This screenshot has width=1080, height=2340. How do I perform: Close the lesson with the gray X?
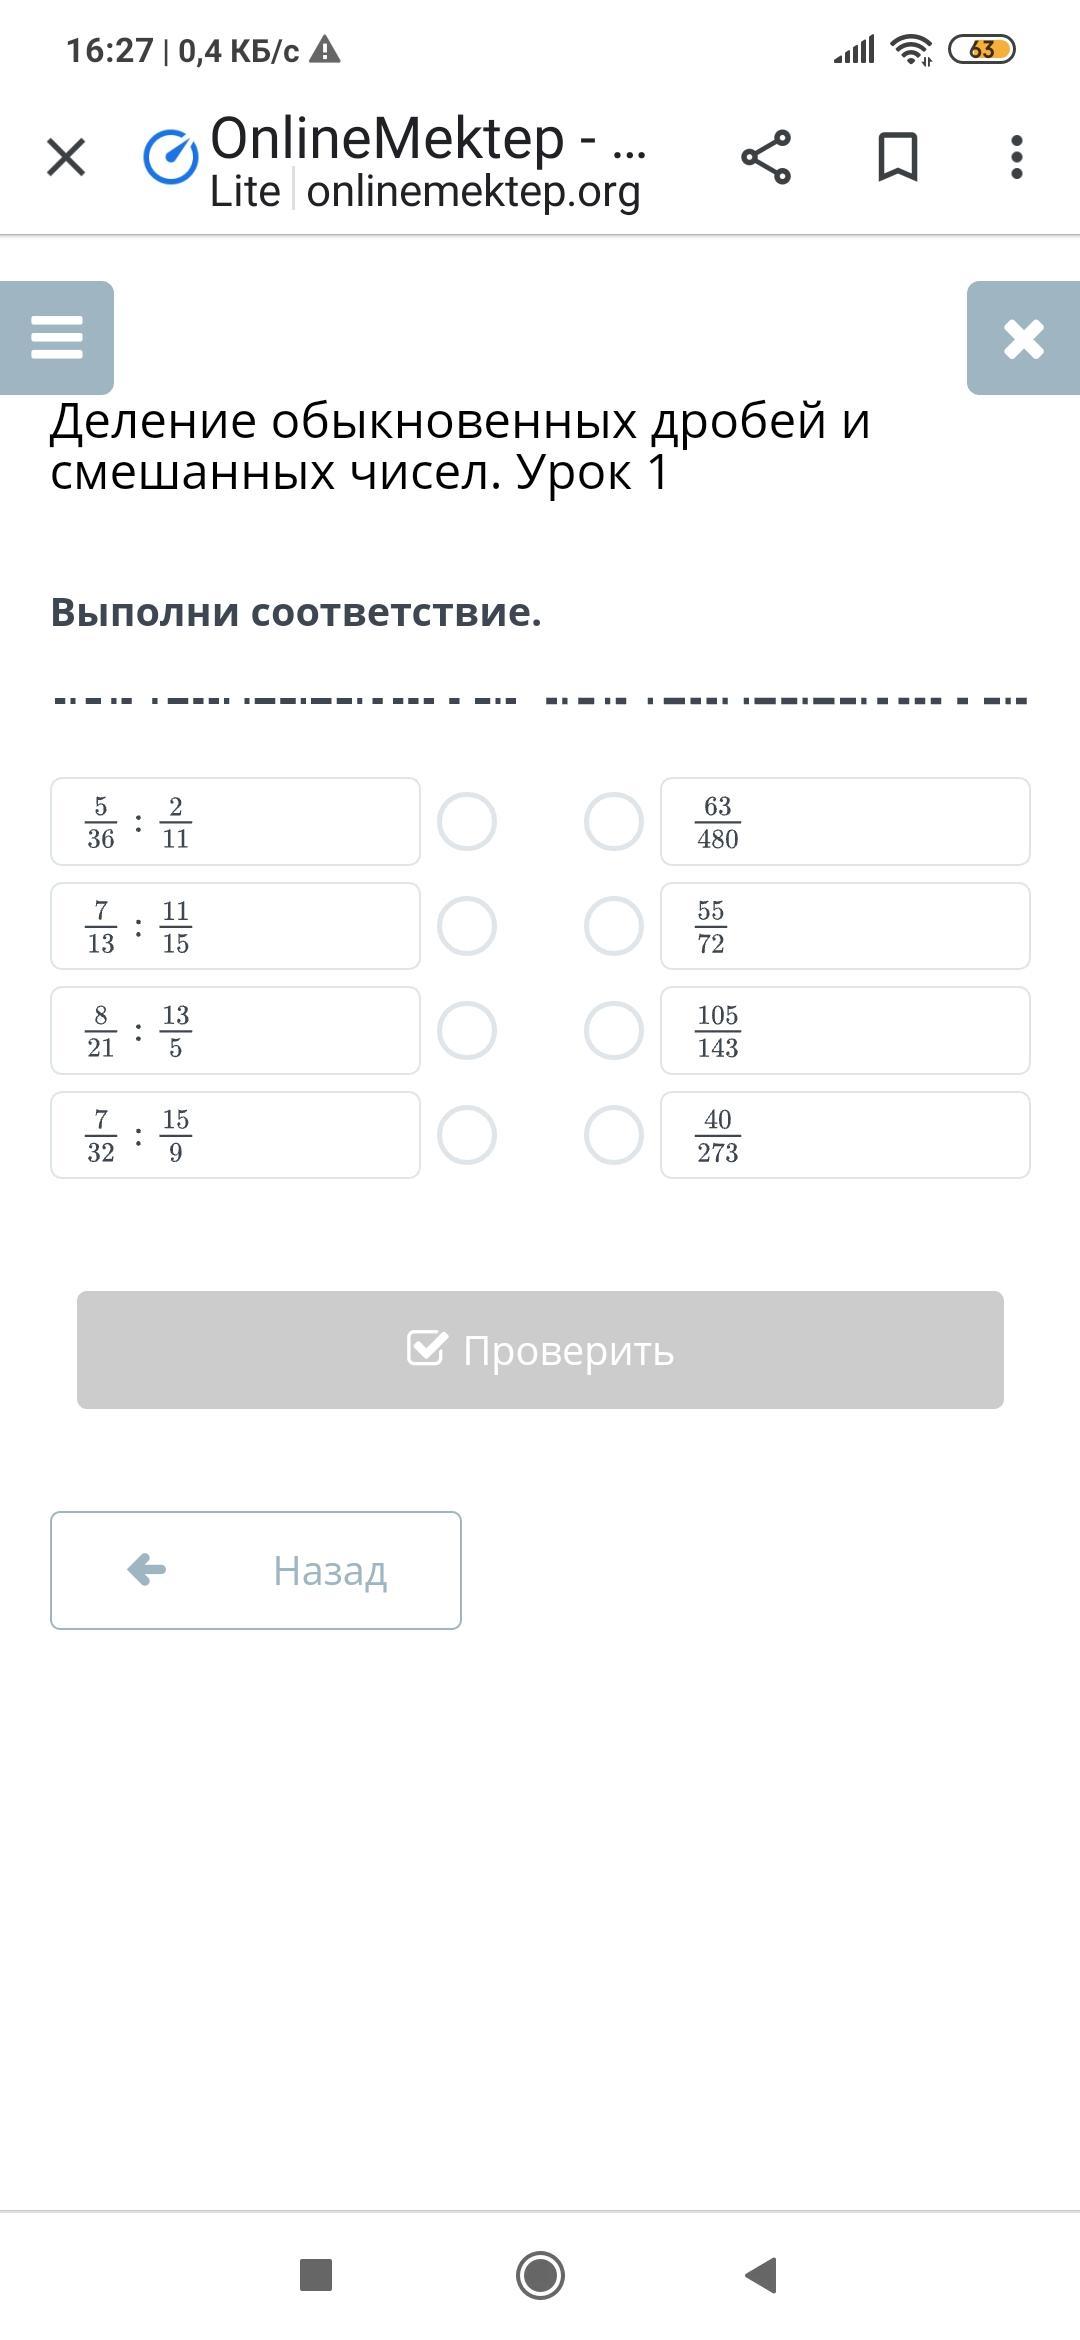(x=1023, y=338)
